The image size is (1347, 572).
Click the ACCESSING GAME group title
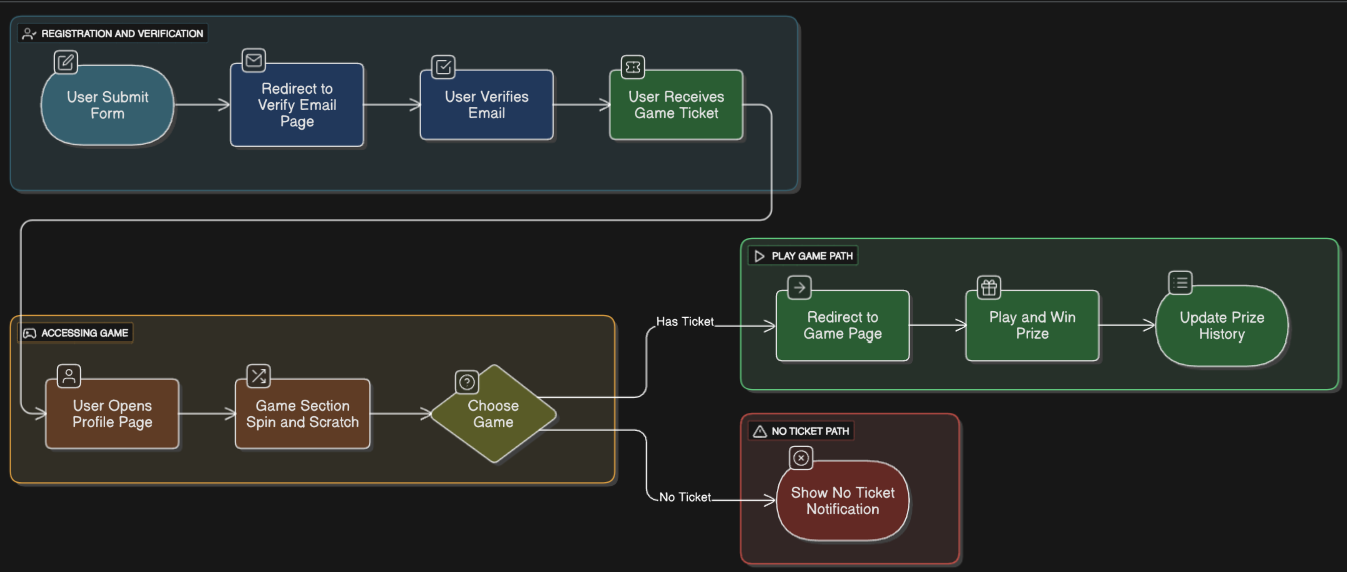coord(85,333)
